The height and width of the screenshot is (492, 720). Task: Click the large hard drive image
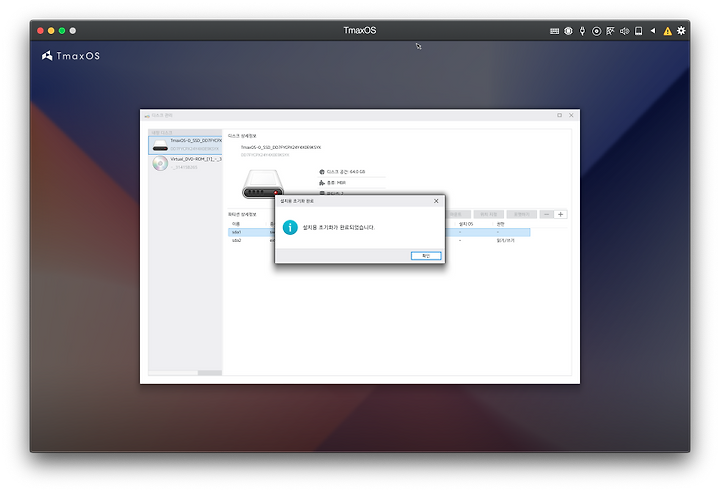pyautogui.click(x=262, y=183)
